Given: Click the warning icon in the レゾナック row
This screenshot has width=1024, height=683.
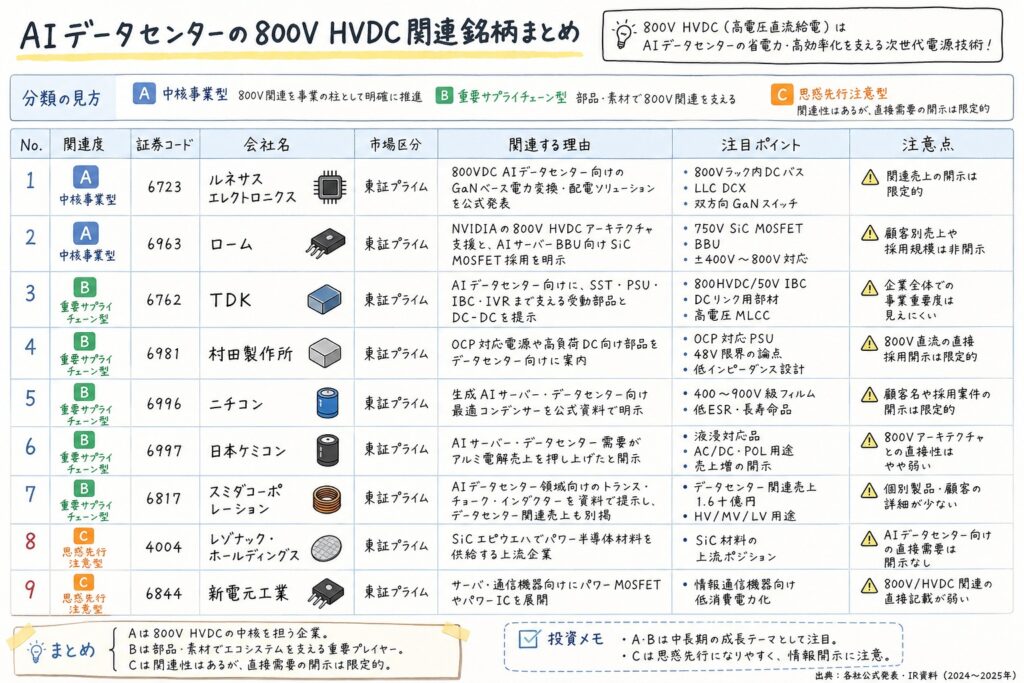Looking at the screenshot, I should coord(869,539).
